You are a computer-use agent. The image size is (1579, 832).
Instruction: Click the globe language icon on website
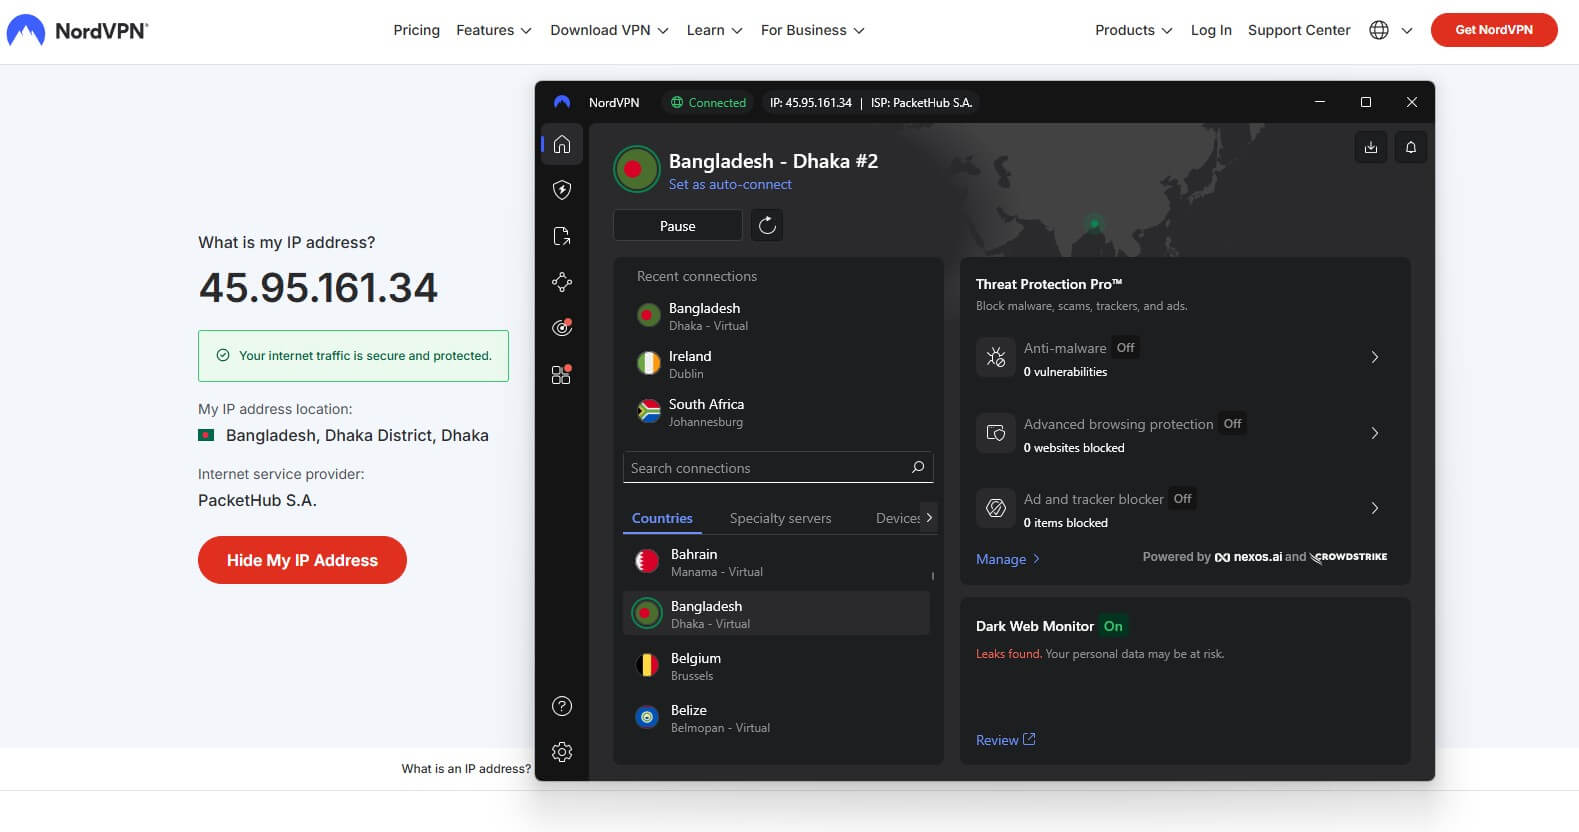tap(1379, 30)
